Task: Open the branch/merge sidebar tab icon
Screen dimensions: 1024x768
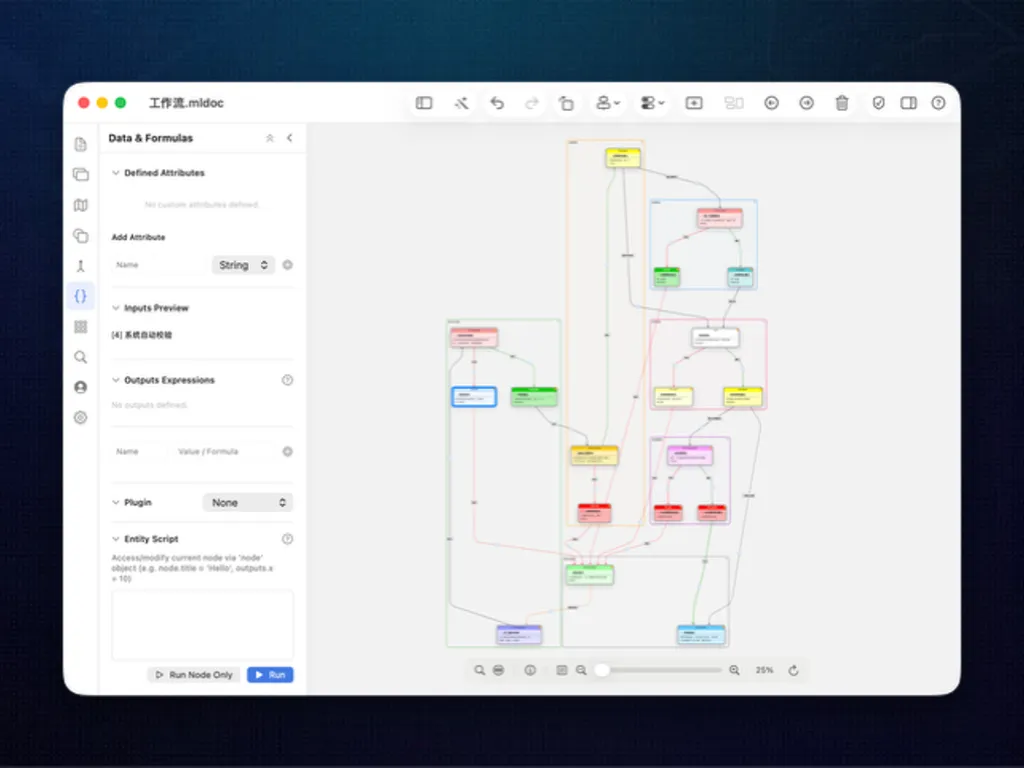Action: click(x=80, y=266)
